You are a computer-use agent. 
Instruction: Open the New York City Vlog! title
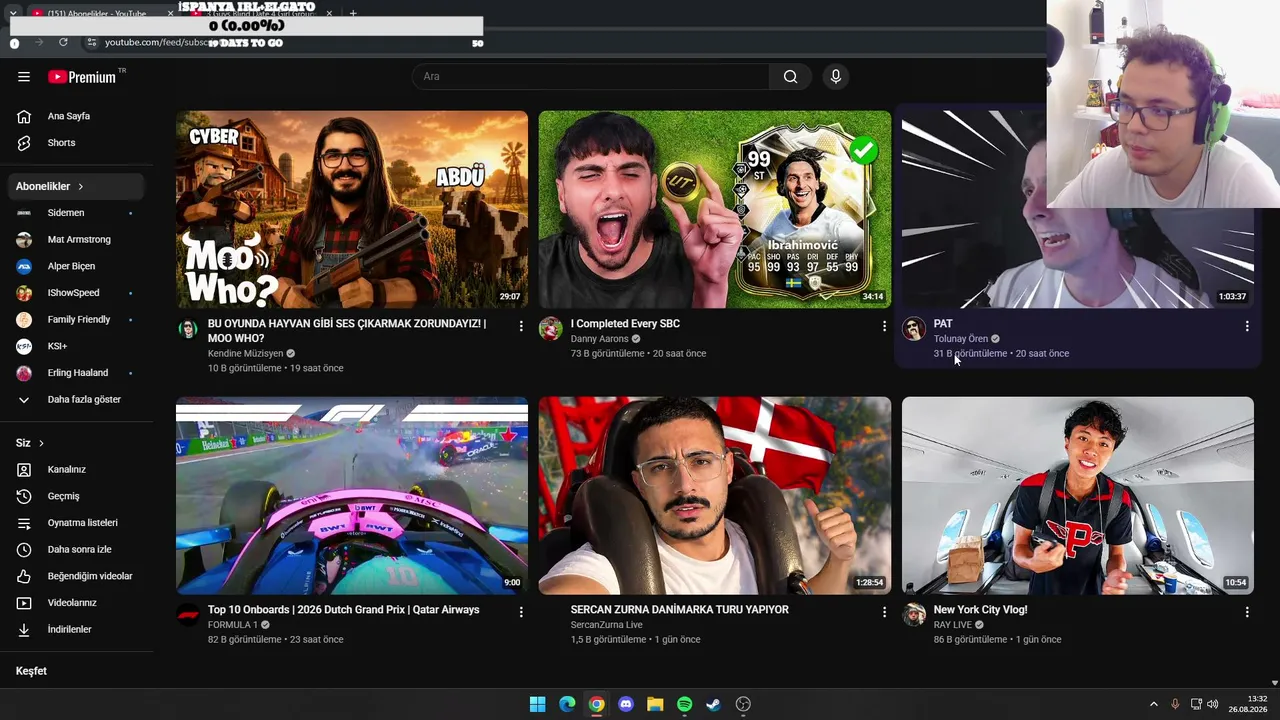(x=980, y=610)
